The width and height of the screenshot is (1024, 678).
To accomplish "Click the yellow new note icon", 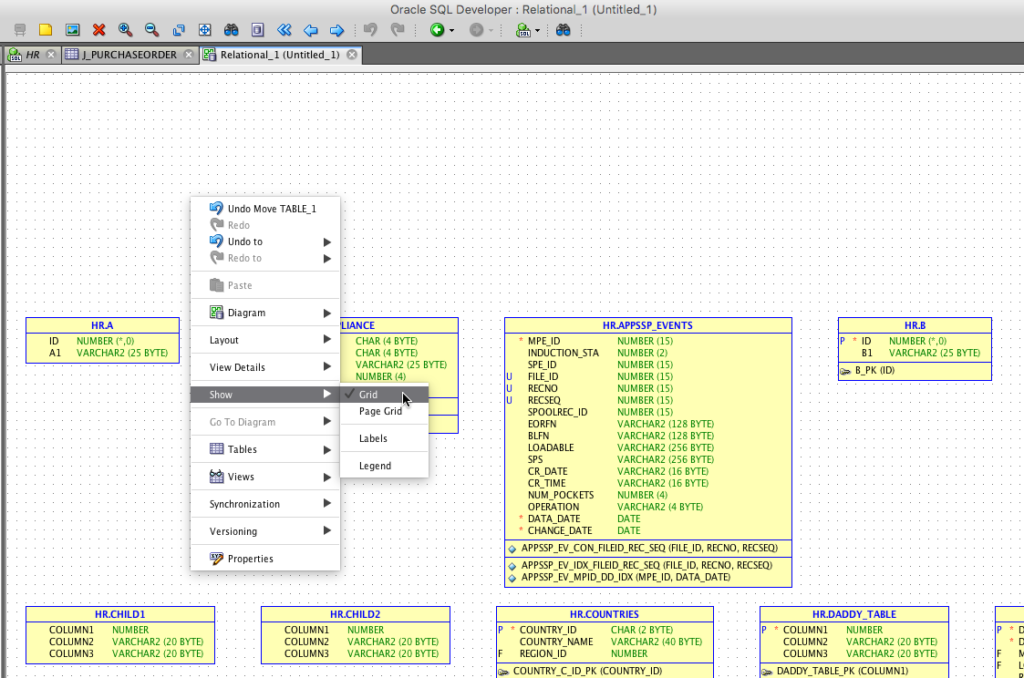I will click(x=45, y=30).
